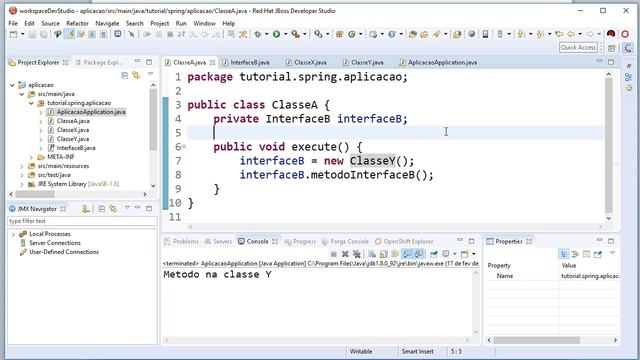Click the Properties panel horizontal scrollbar
The image size is (640, 360).
click(x=536, y=340)
